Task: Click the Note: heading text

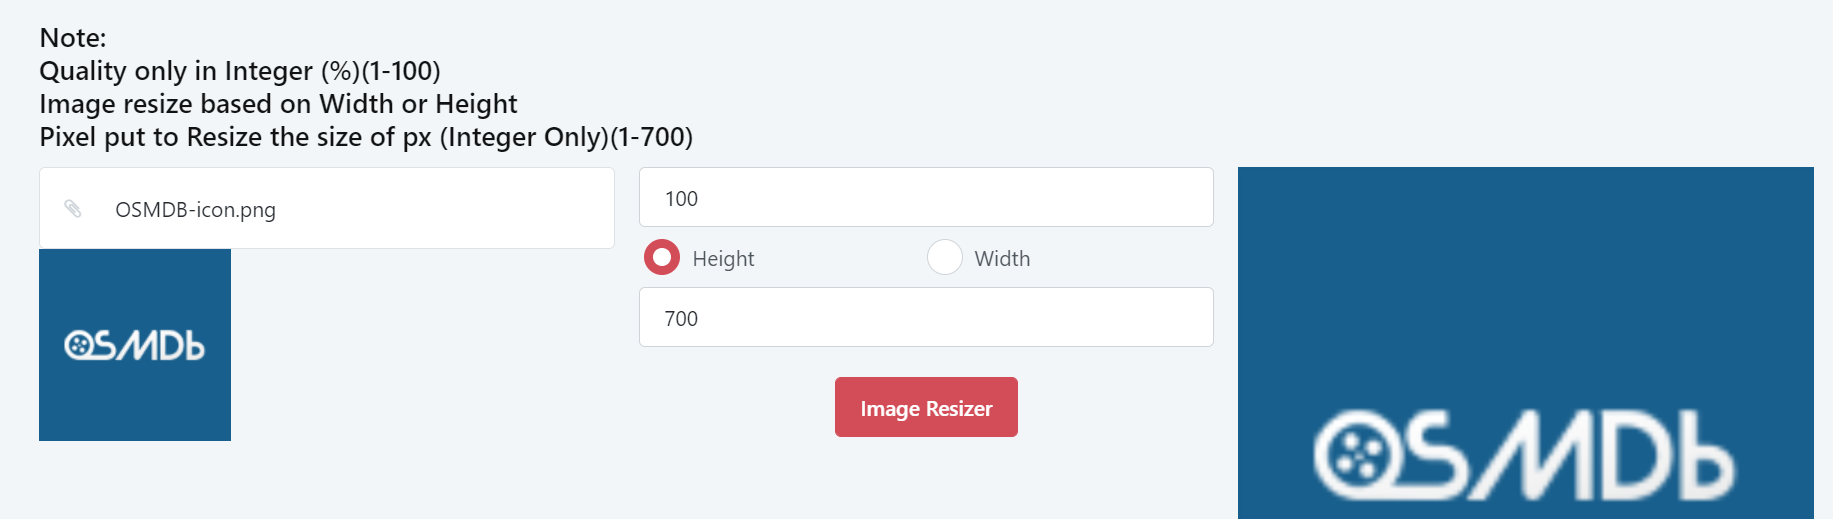Action: pyautogui.click(x=73, y=38)
